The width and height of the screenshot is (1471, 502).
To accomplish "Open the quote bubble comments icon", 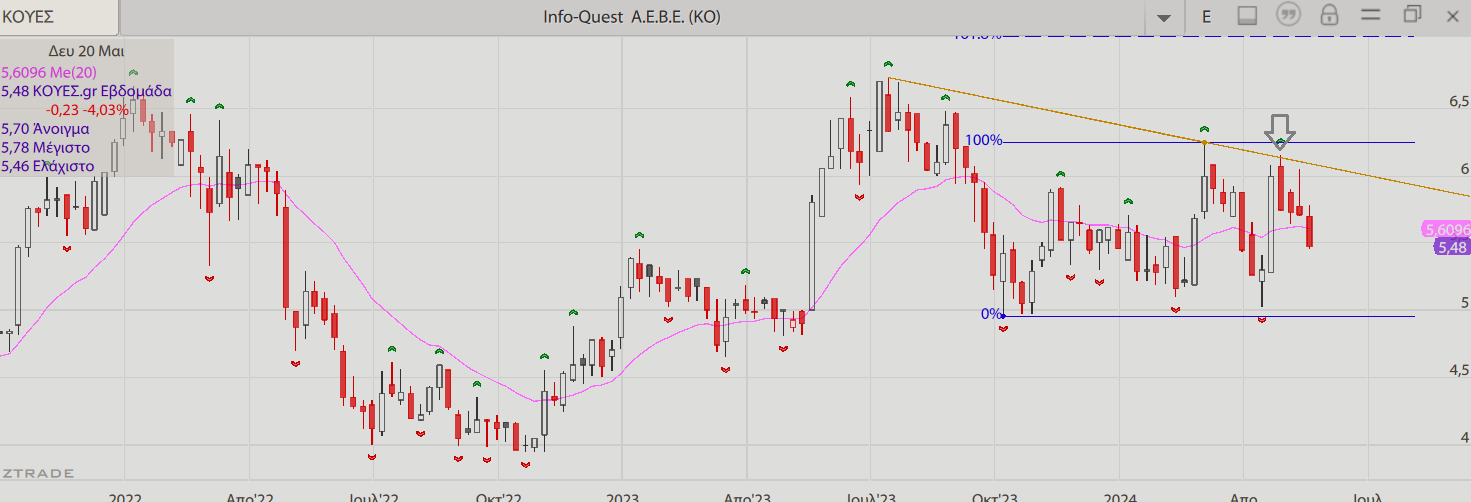I will 1289,15.
